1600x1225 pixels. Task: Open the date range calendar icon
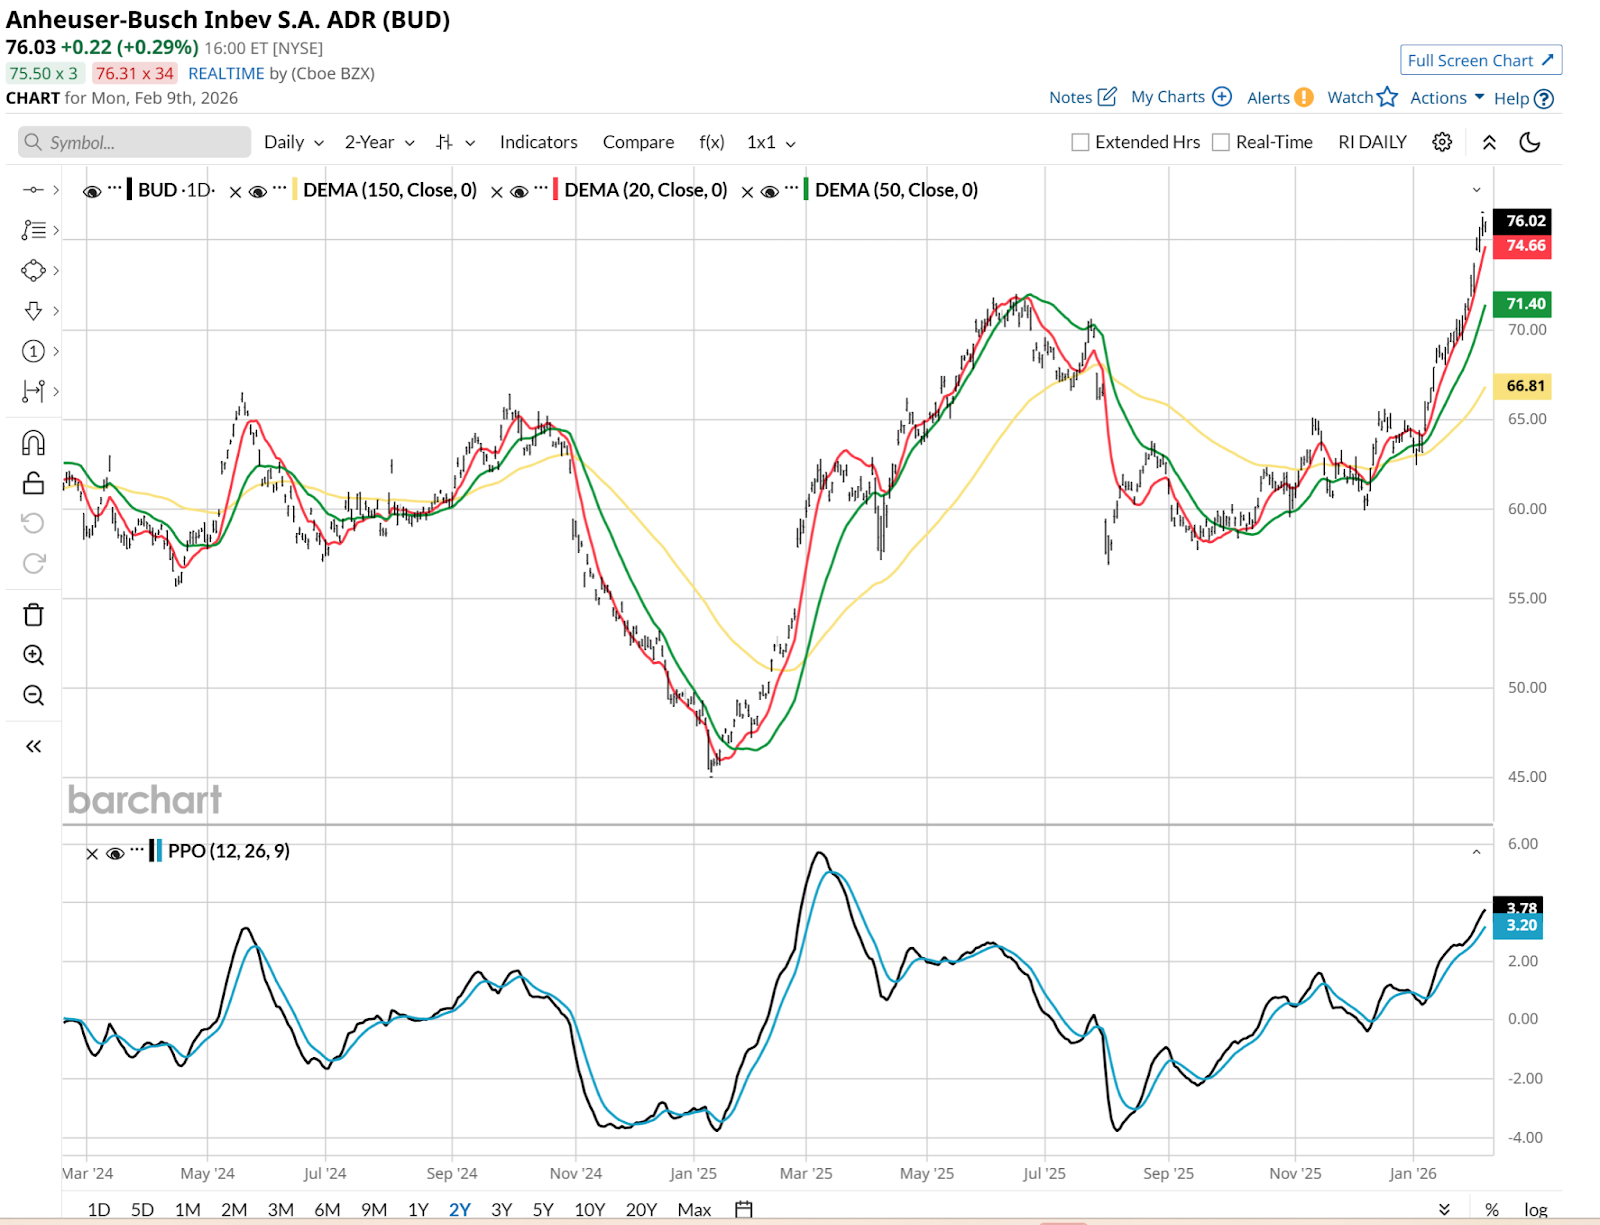(743, 1209)
